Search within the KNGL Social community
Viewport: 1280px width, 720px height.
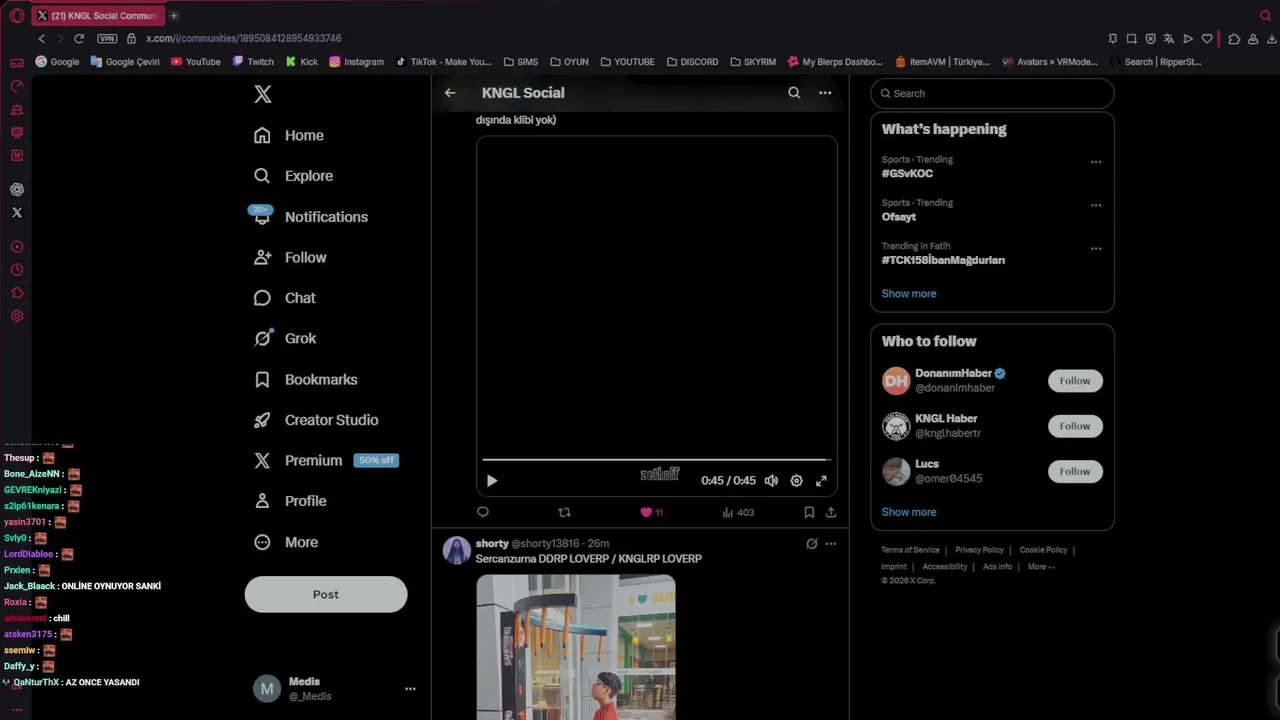794,93
